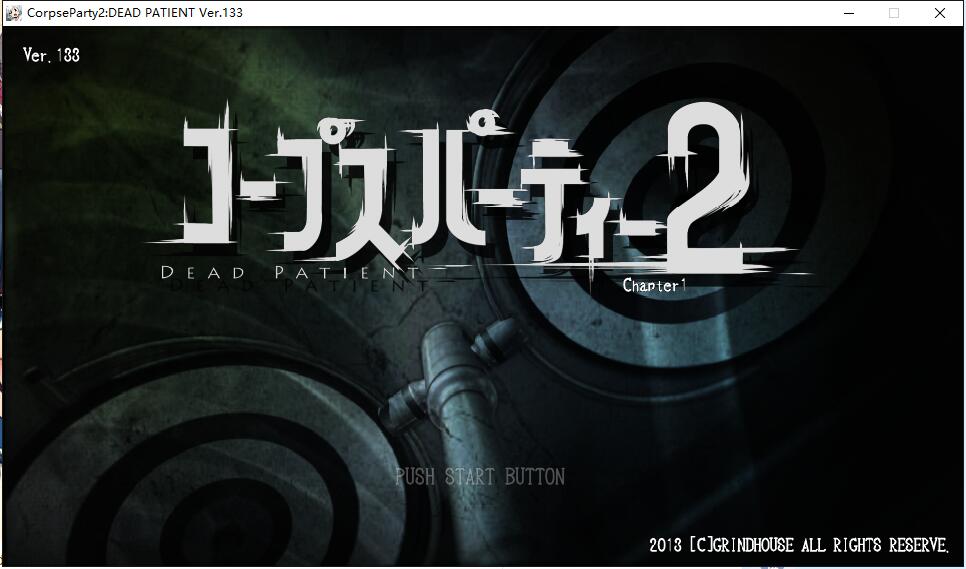Click the GRINDHOUSE copyright notice
The image size is (966, 569).
click(798, 545)
